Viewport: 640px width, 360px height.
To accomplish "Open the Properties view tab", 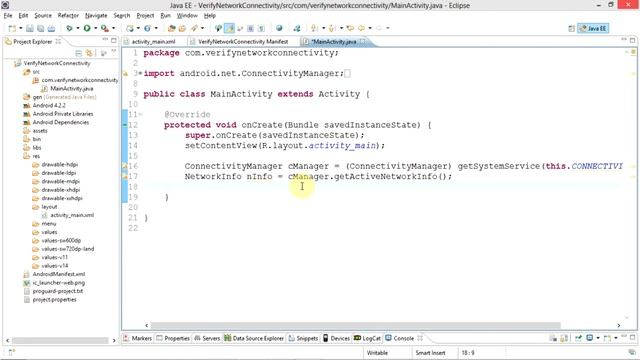I will click(x=173, y=338).
